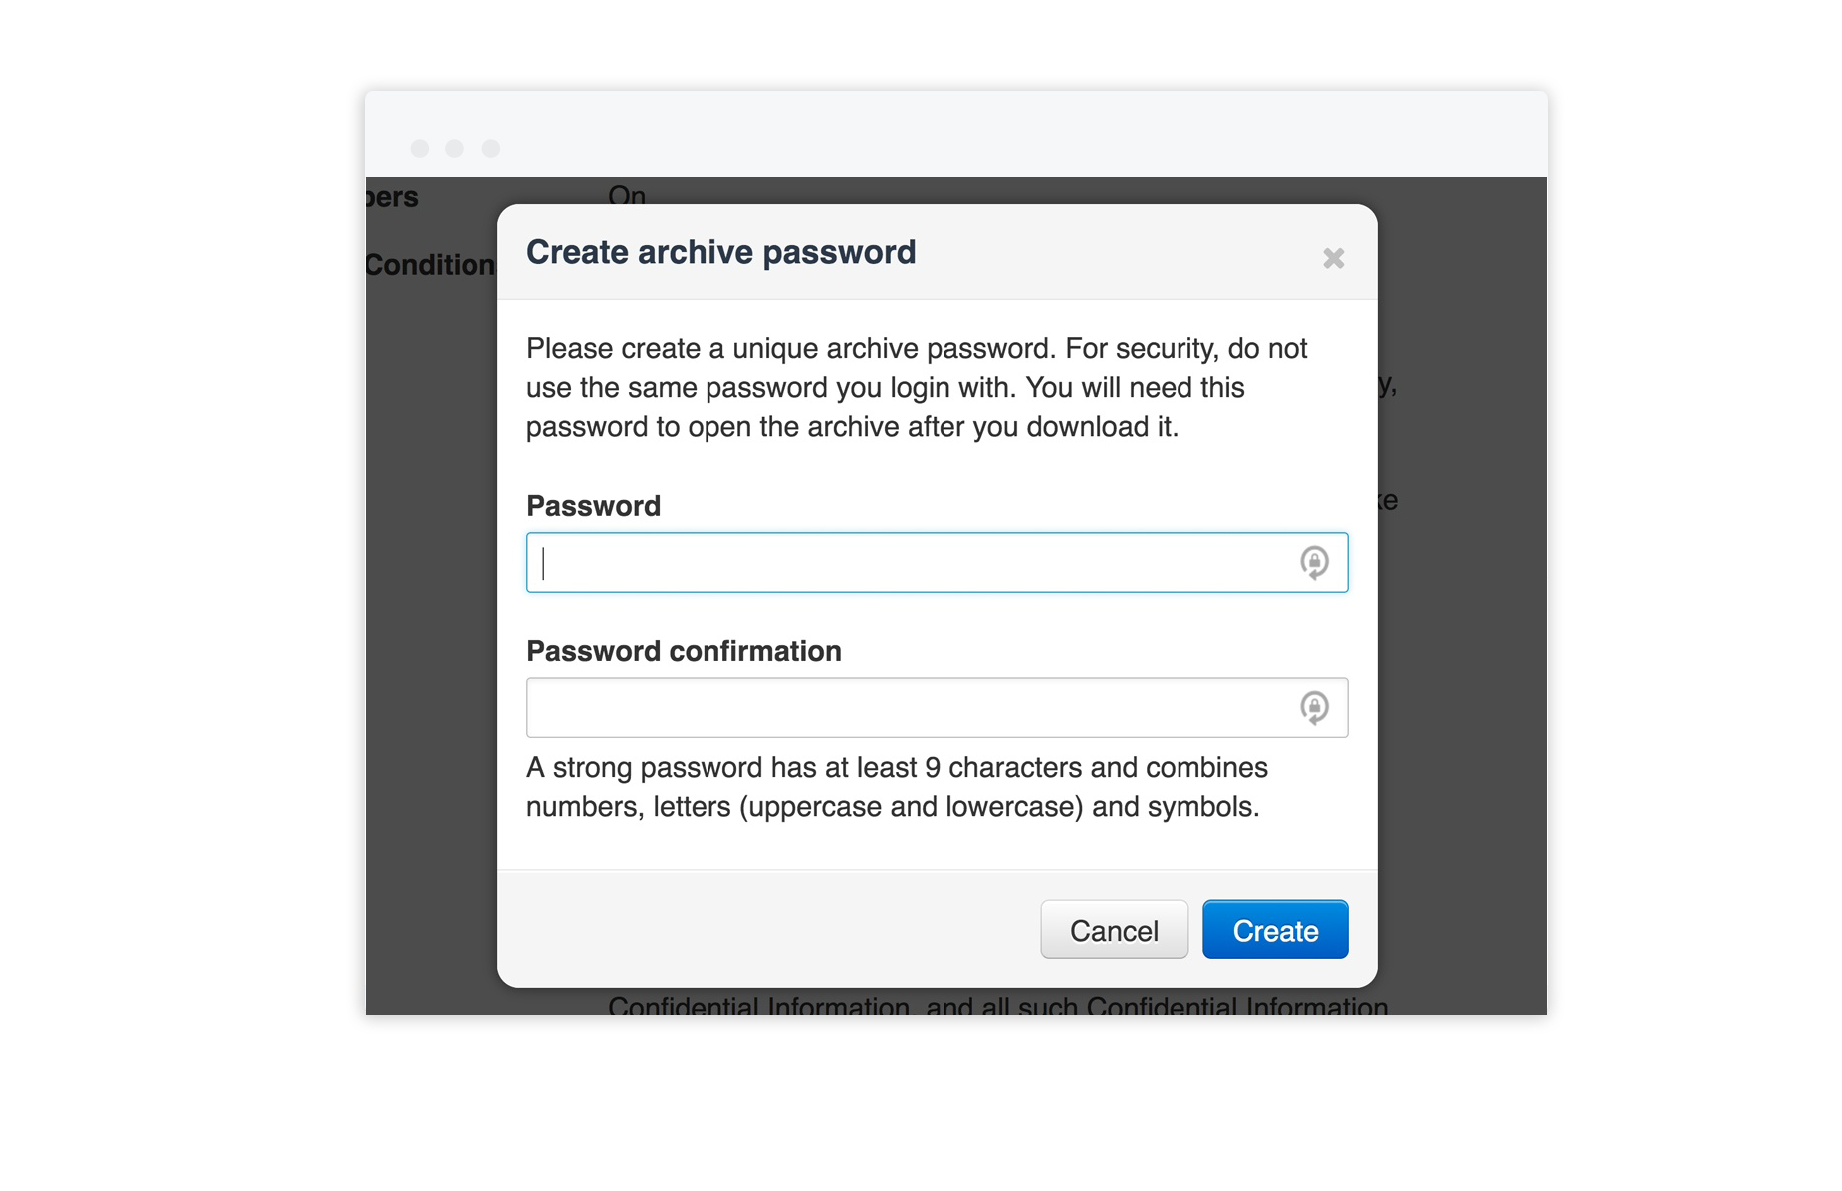1842x1191 pixels.
Task: Click the password manager icon in confirmation field
Action: [x=1314, y=708]
